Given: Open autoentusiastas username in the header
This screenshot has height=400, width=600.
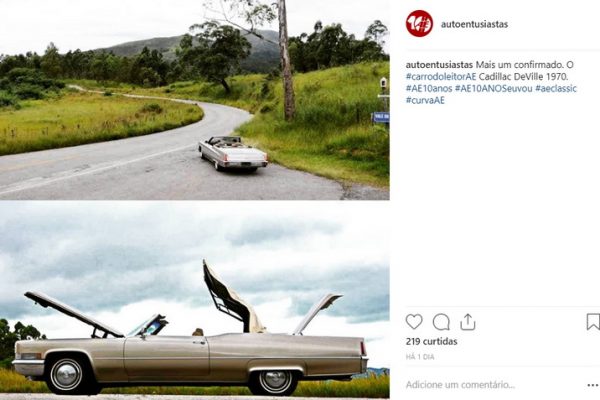Looking at the screenshot, I should pos(474,24).
